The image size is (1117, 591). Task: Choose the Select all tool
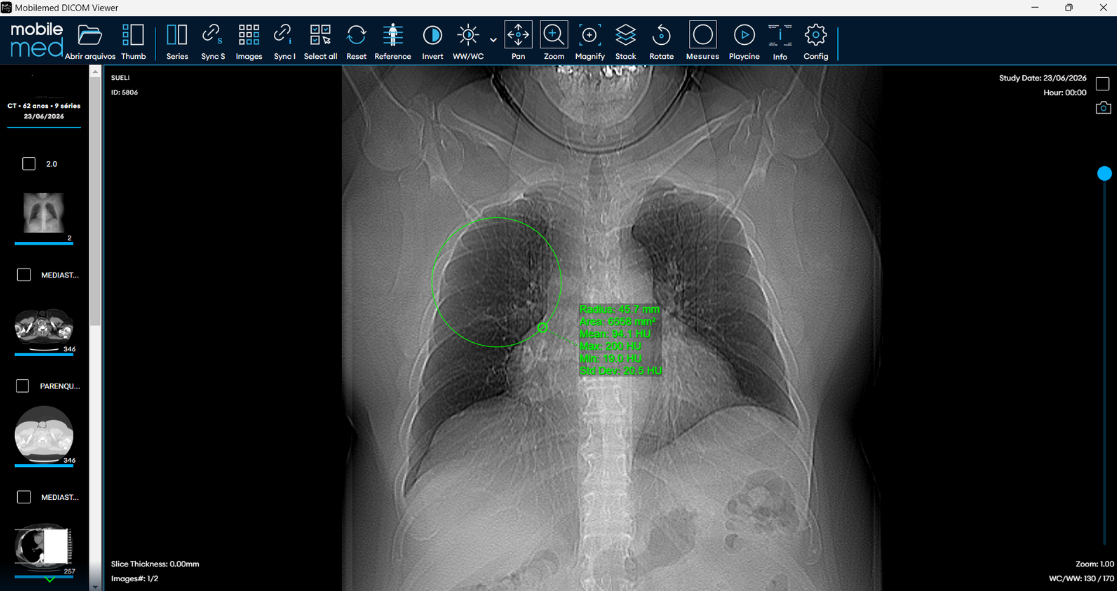[320, 41]
